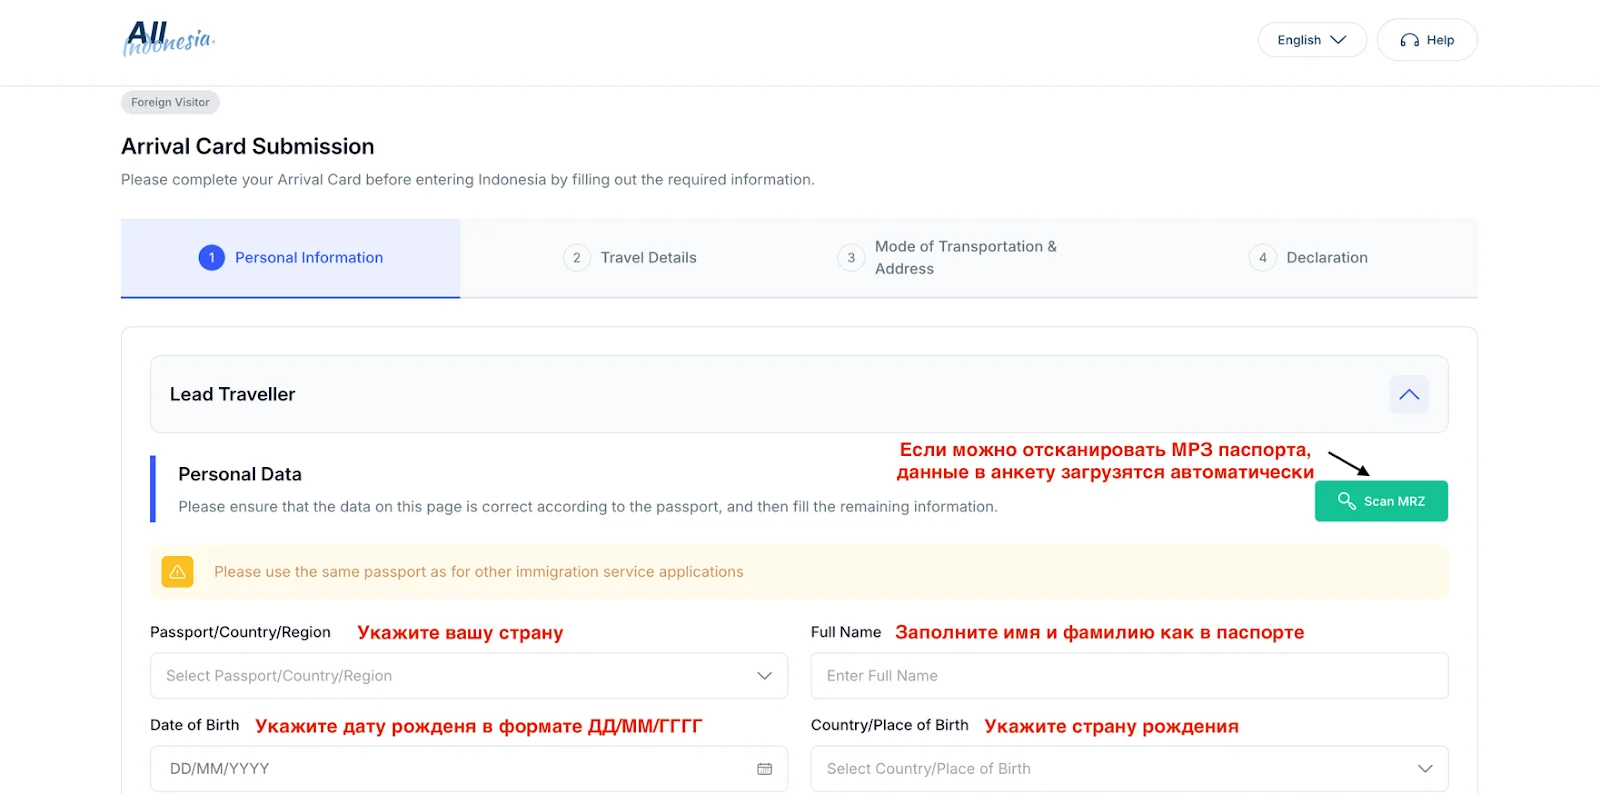Click the magnifier icon on Scan MRZ
Screen dimensions: 1600x794
tap(1346, 501)
